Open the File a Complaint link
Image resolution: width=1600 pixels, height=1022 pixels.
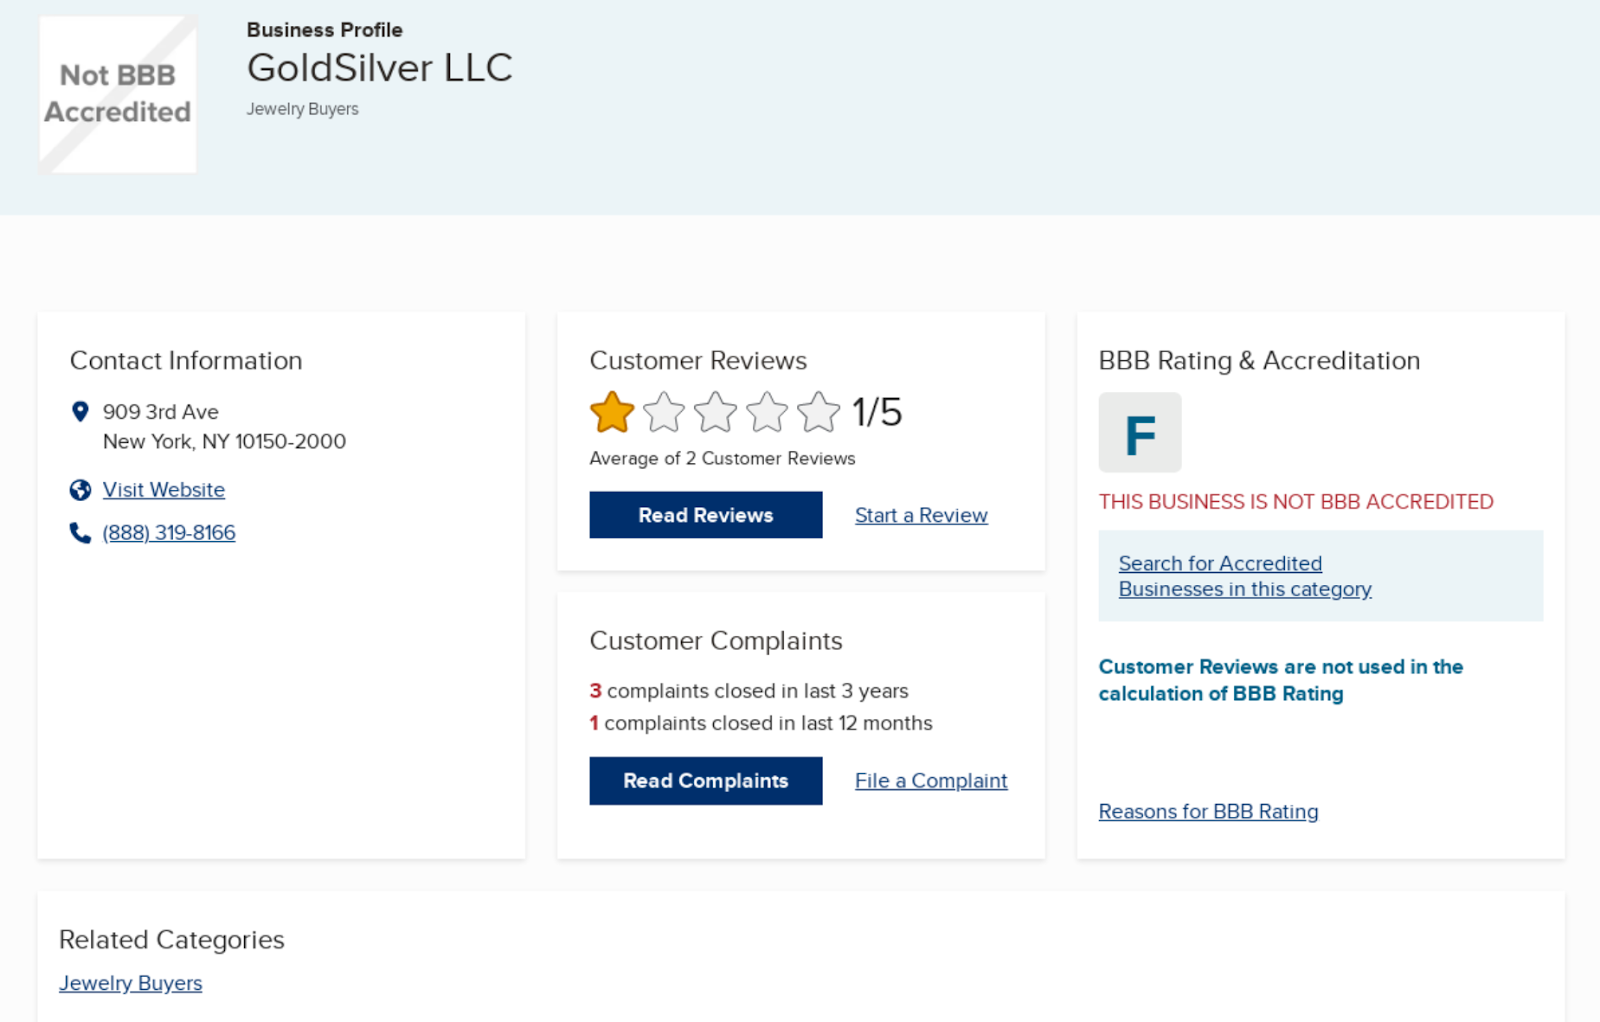click(x=931, y=781)
